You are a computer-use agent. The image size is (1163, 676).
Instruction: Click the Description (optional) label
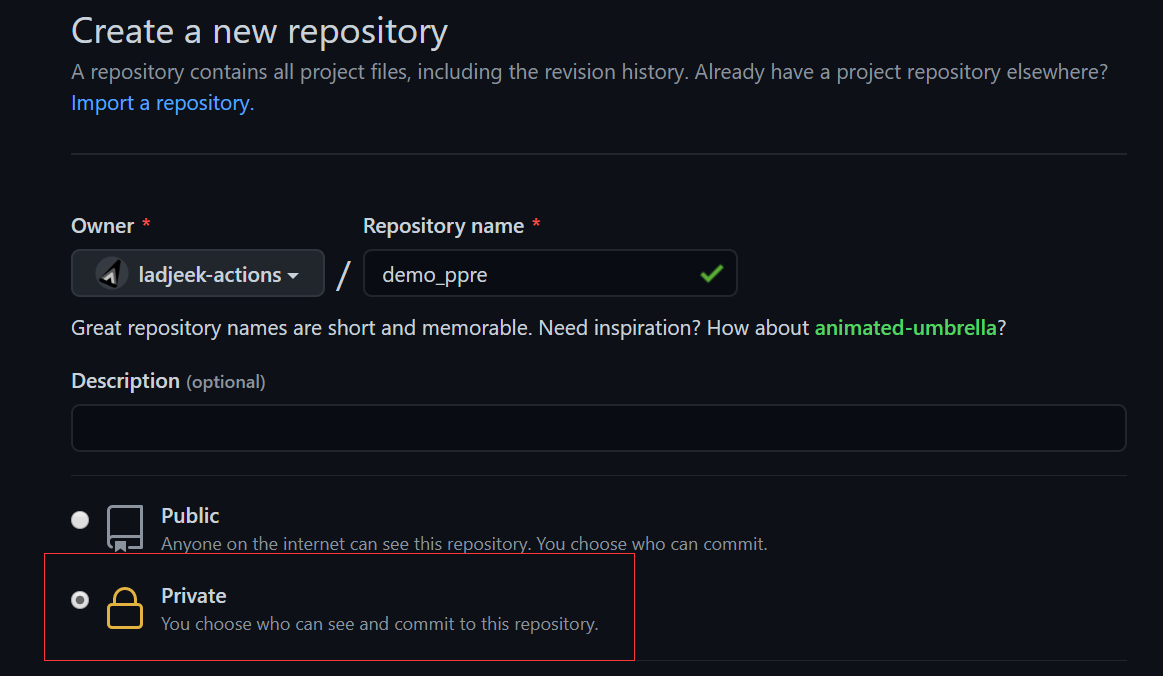[x=168, y=381]
